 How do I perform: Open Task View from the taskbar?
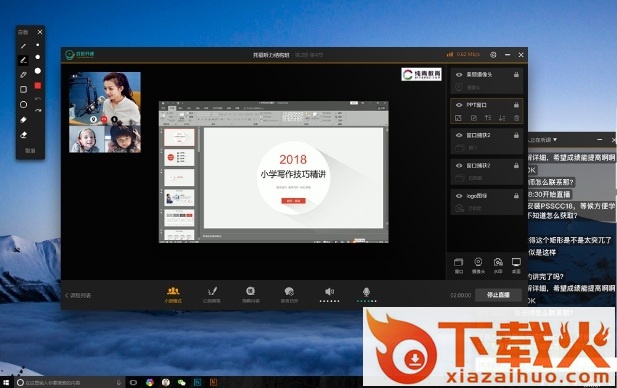133,382
